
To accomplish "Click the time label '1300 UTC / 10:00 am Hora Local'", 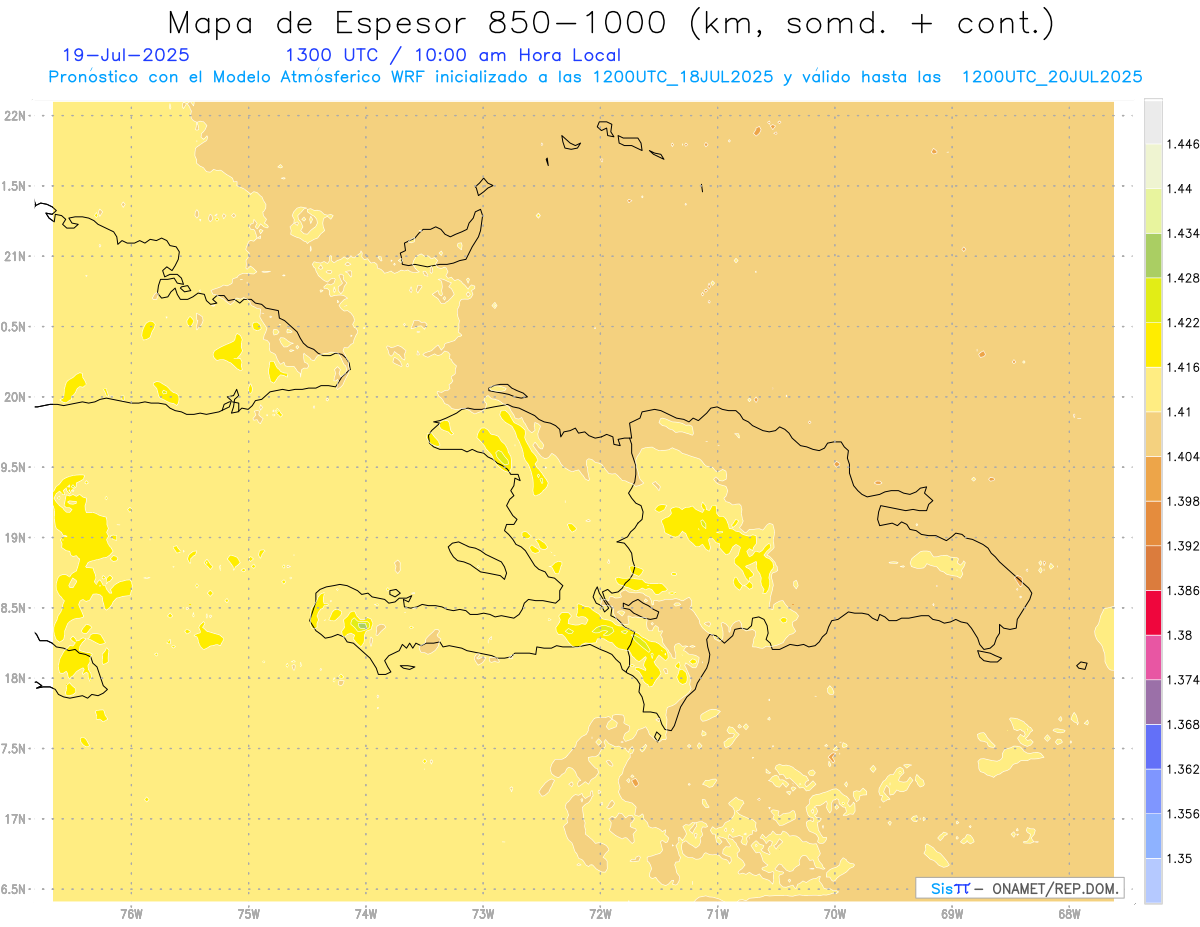I will click(453, 55).
